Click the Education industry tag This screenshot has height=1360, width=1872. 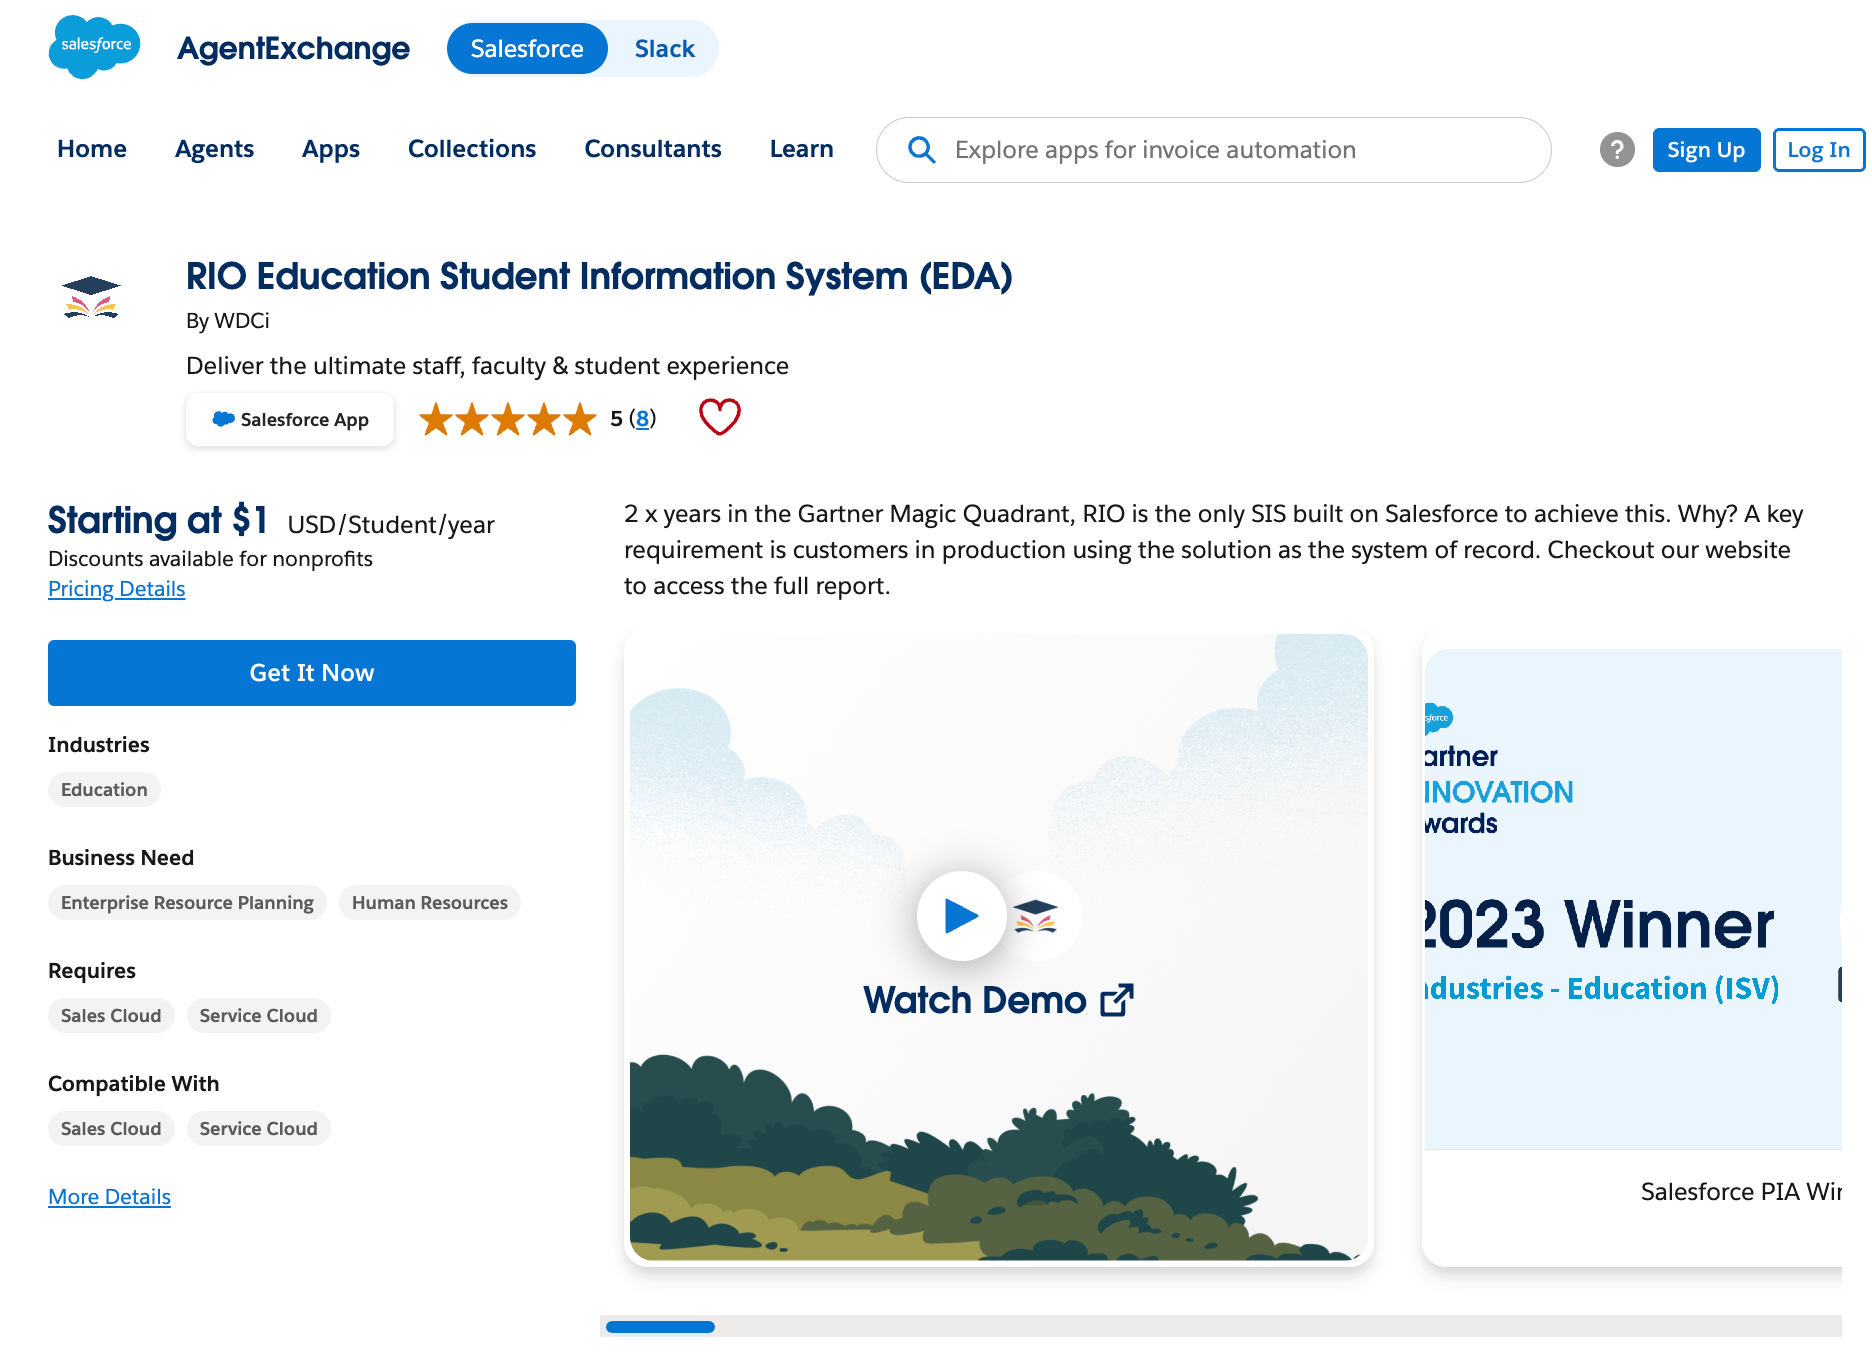click(104, 790)
